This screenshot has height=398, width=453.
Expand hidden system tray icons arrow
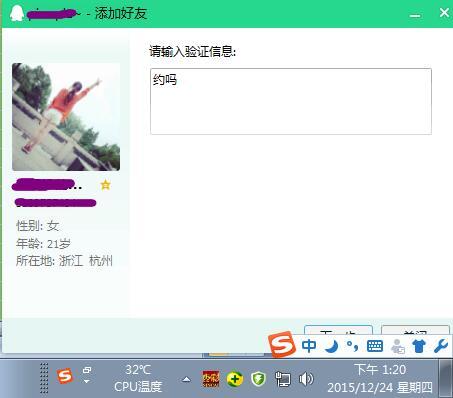(186, 379)
